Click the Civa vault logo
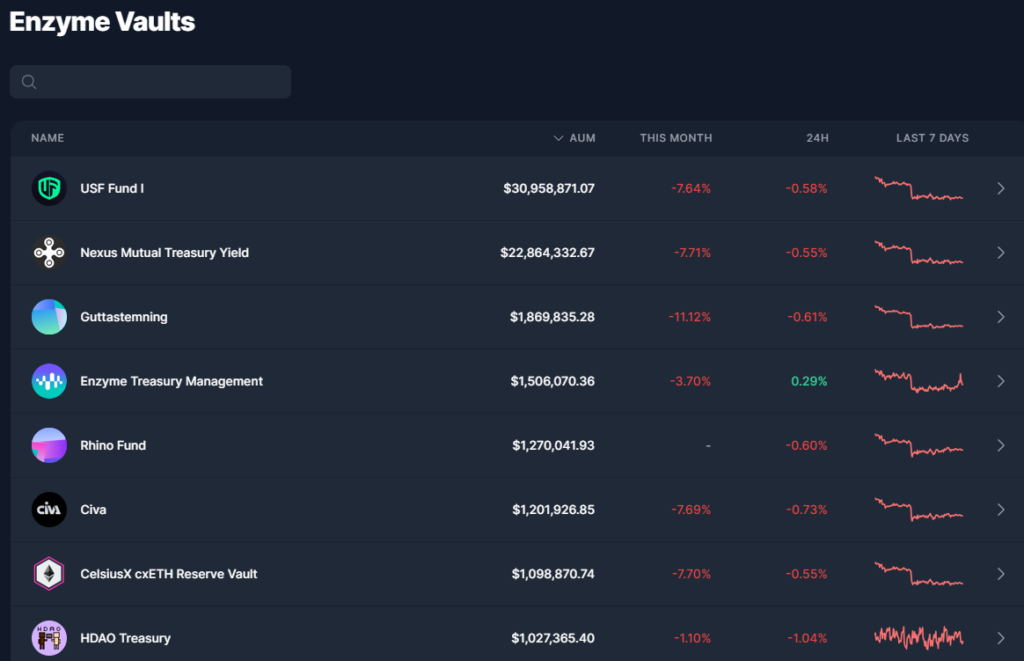Screen dimensions: 1024x661 [49, 510]
